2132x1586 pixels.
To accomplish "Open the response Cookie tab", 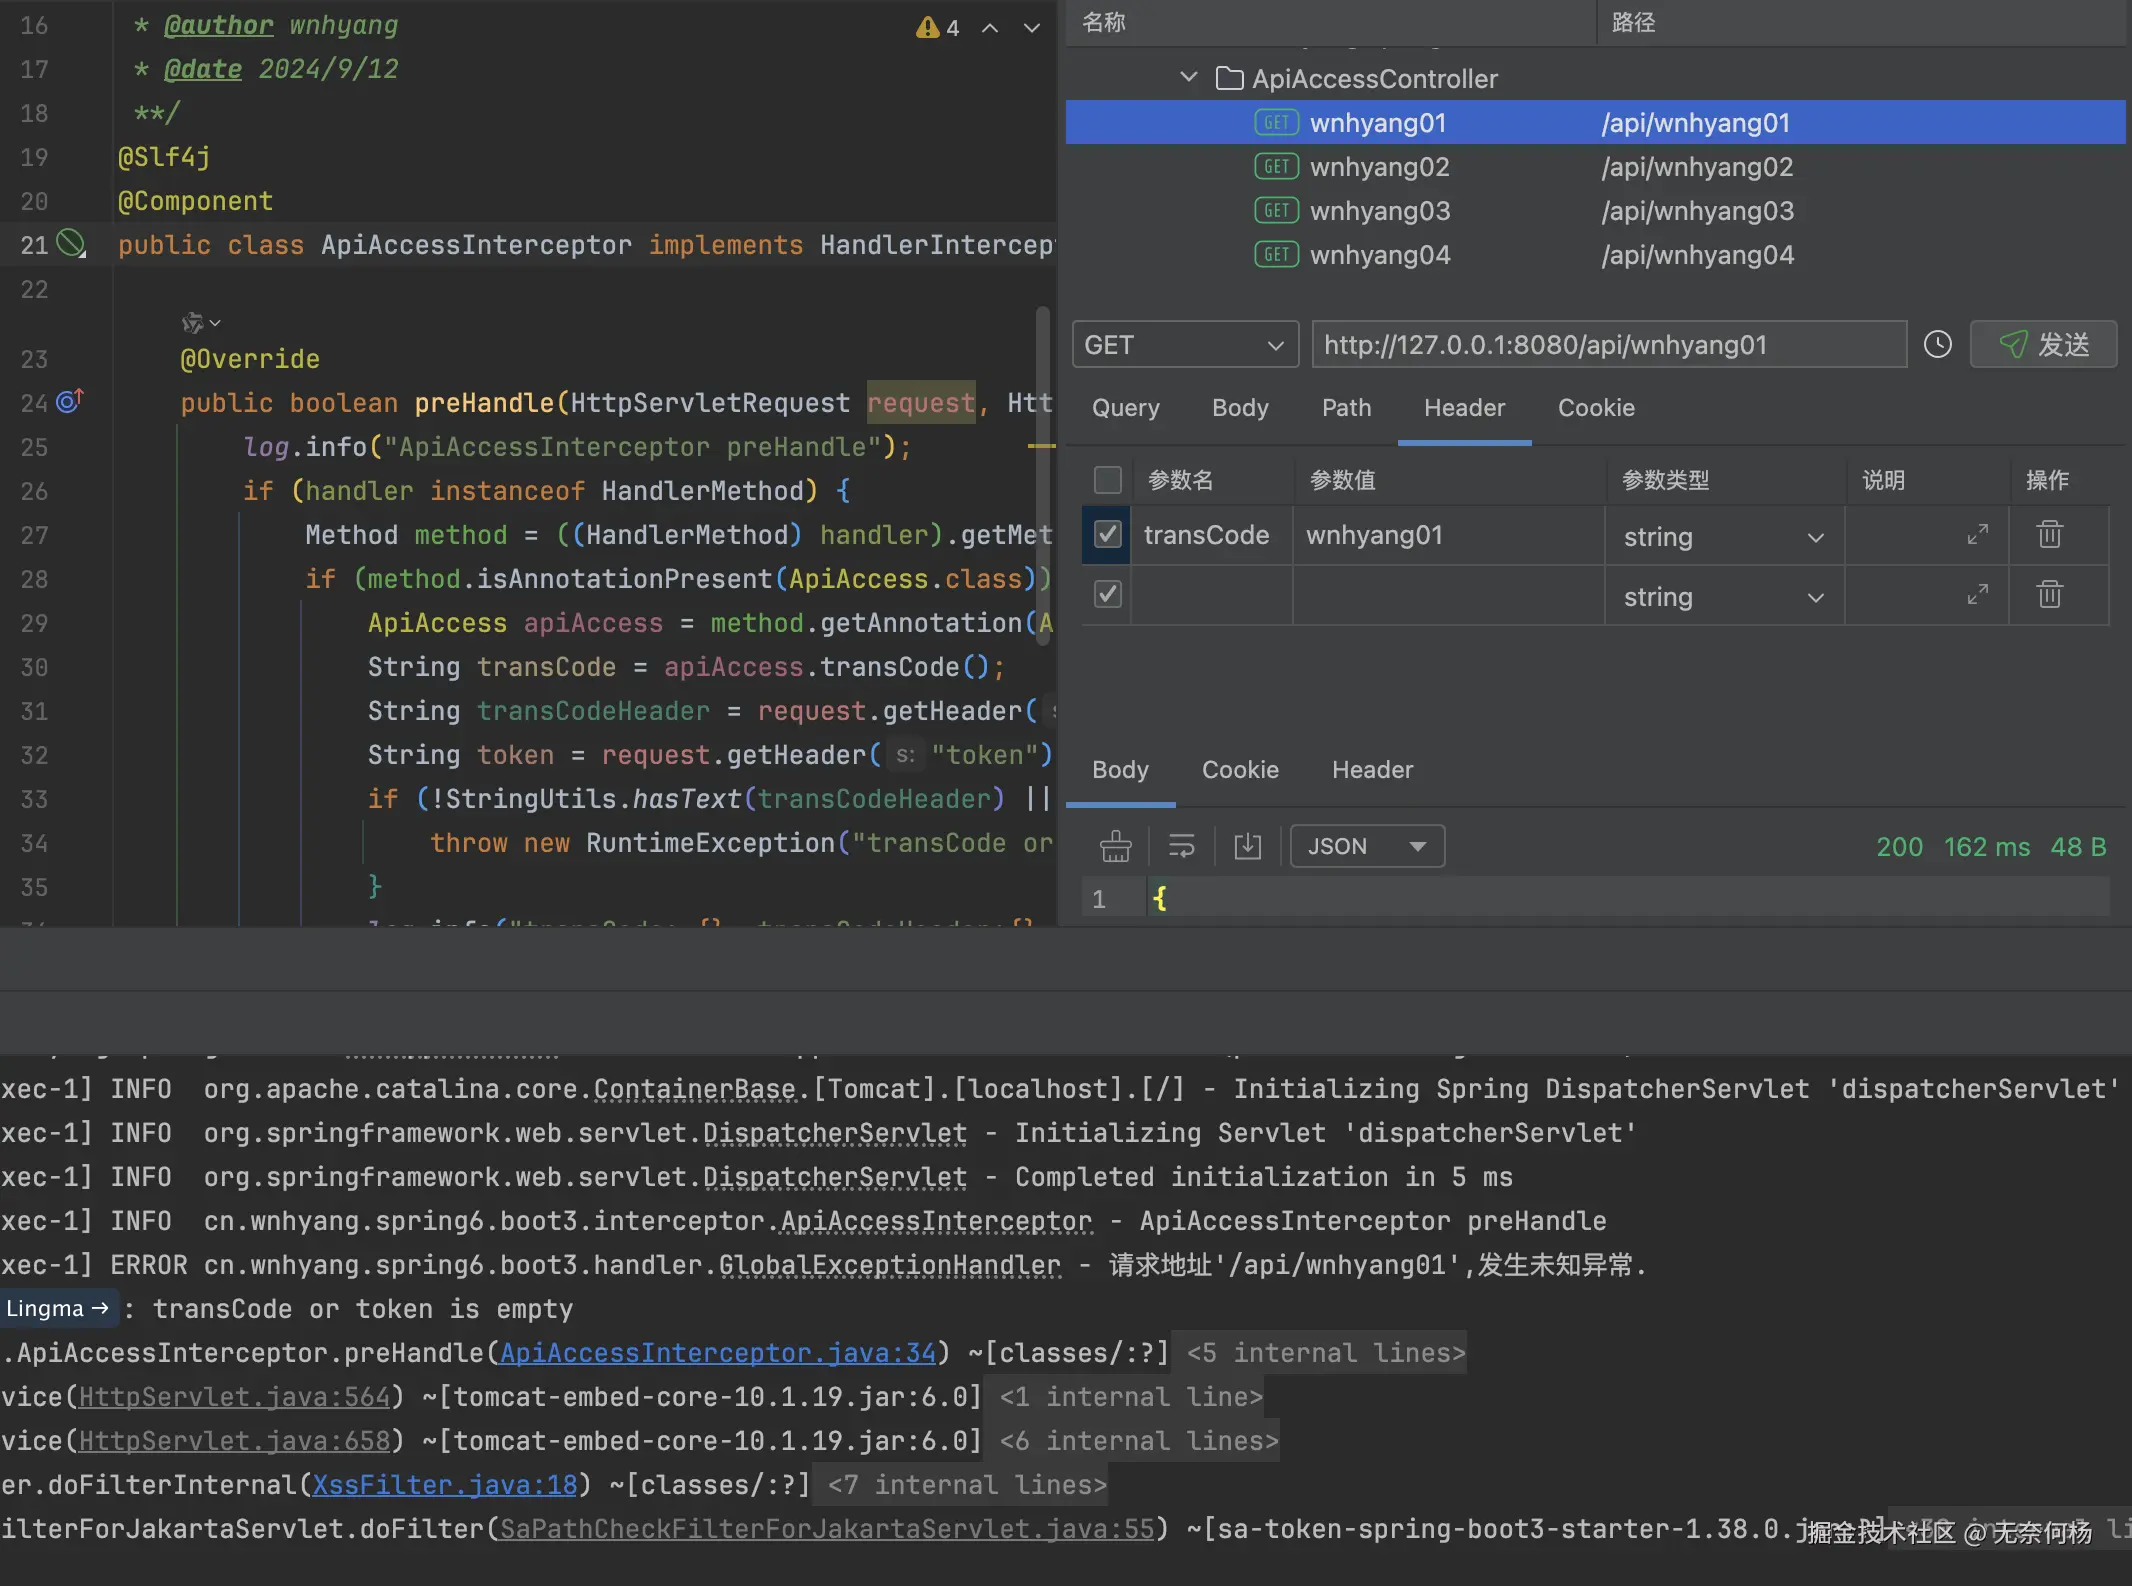I will (x=1240, y=770).
